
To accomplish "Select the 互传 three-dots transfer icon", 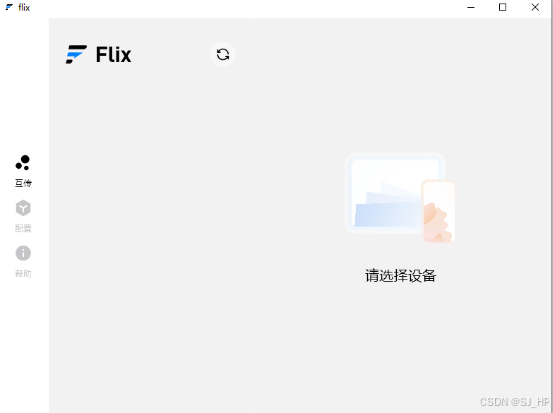I will [x=23, y=163].
